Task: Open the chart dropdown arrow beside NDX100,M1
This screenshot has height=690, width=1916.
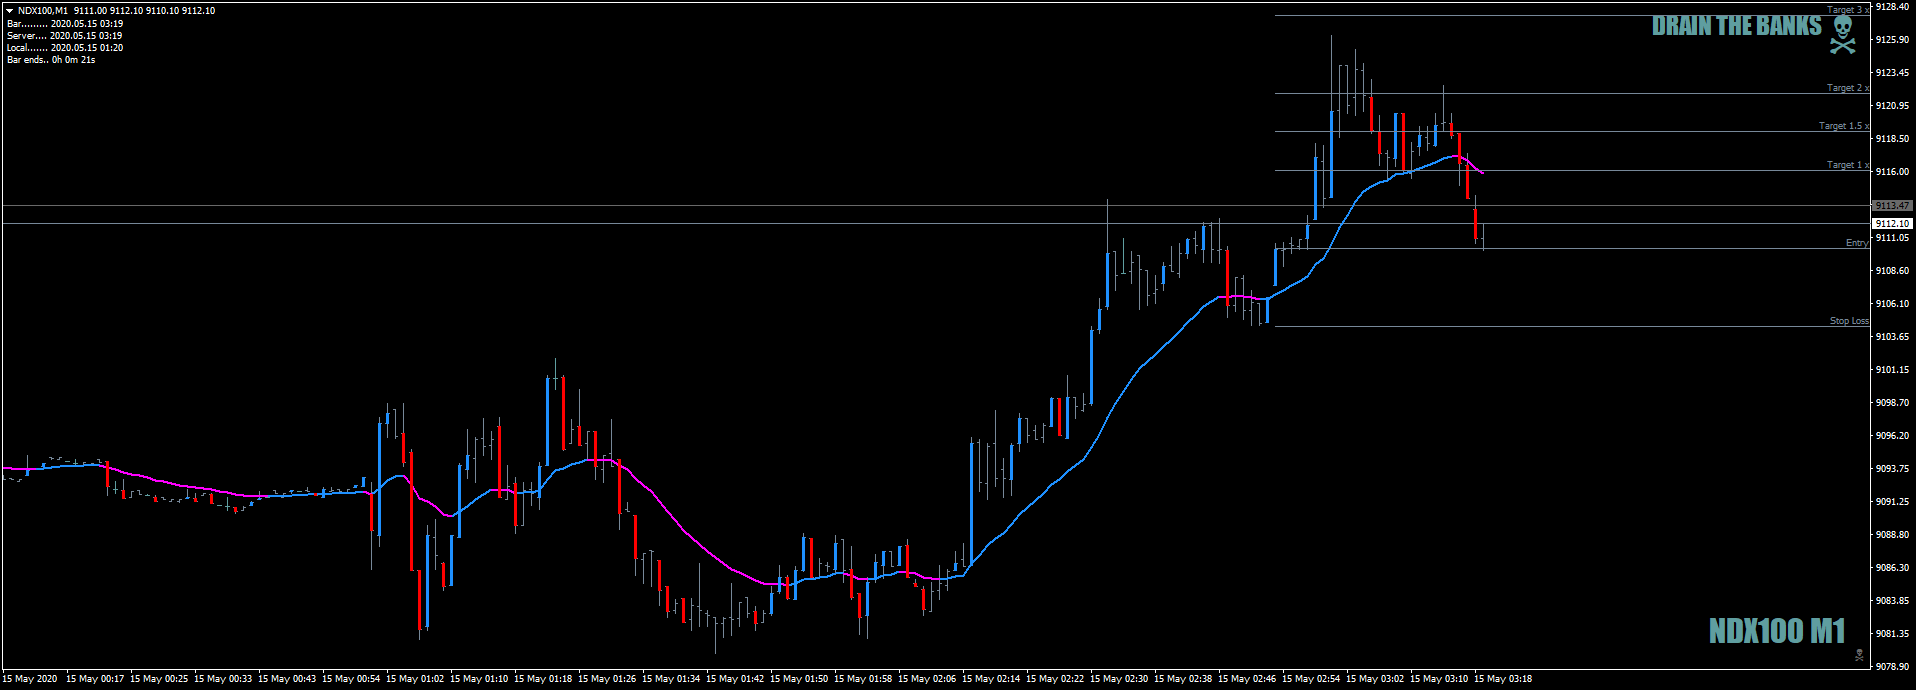Action: tap(10, 11)
